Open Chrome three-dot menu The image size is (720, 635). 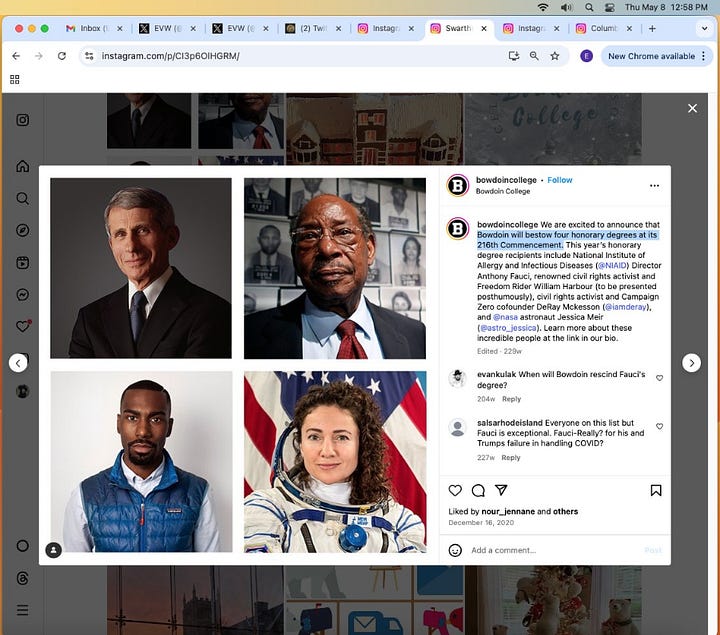pyautogui.click(x=703, y=56)
